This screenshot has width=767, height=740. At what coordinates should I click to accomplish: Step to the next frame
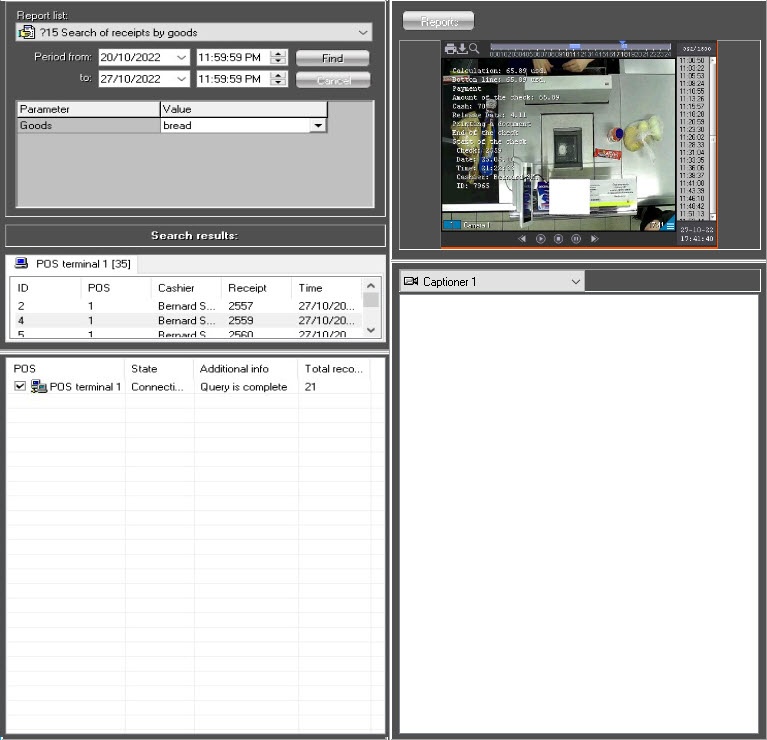594,239
